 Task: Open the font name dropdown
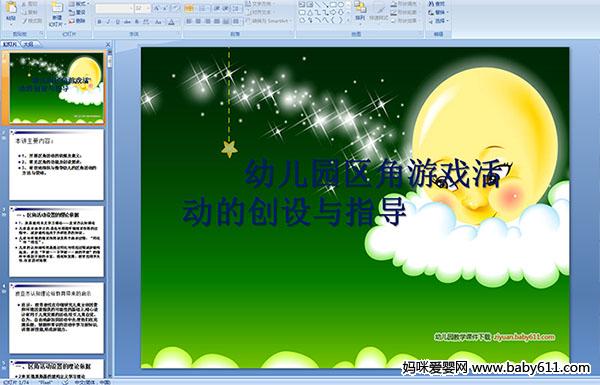131,8
